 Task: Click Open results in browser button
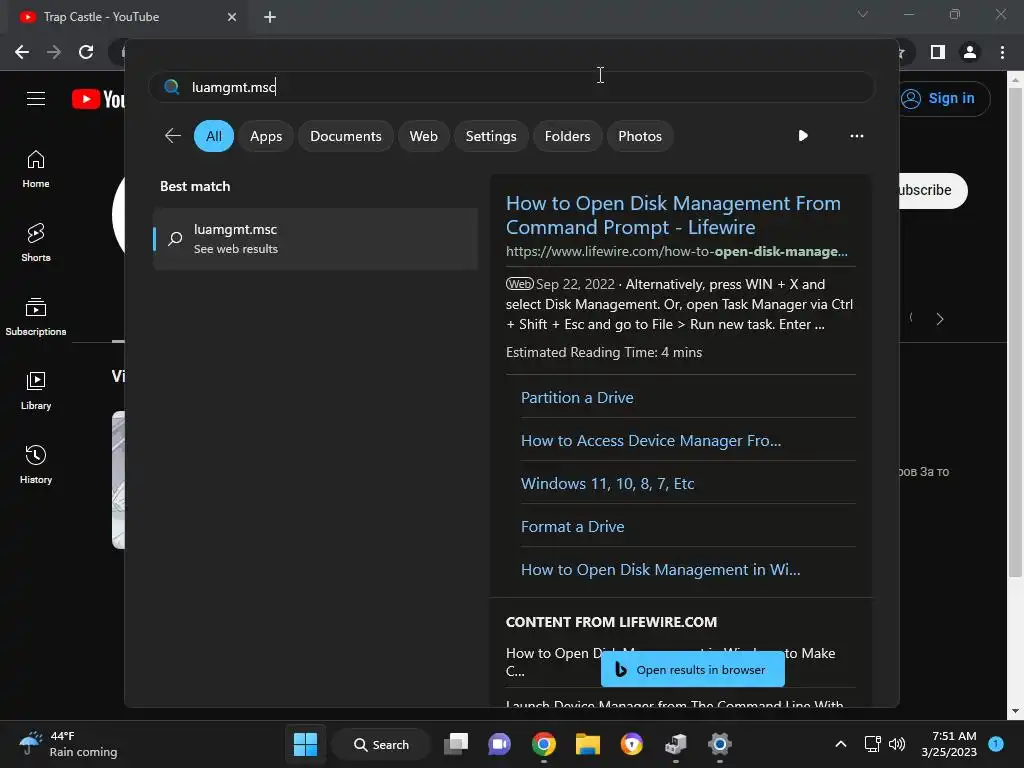click(x=692, y=669)
